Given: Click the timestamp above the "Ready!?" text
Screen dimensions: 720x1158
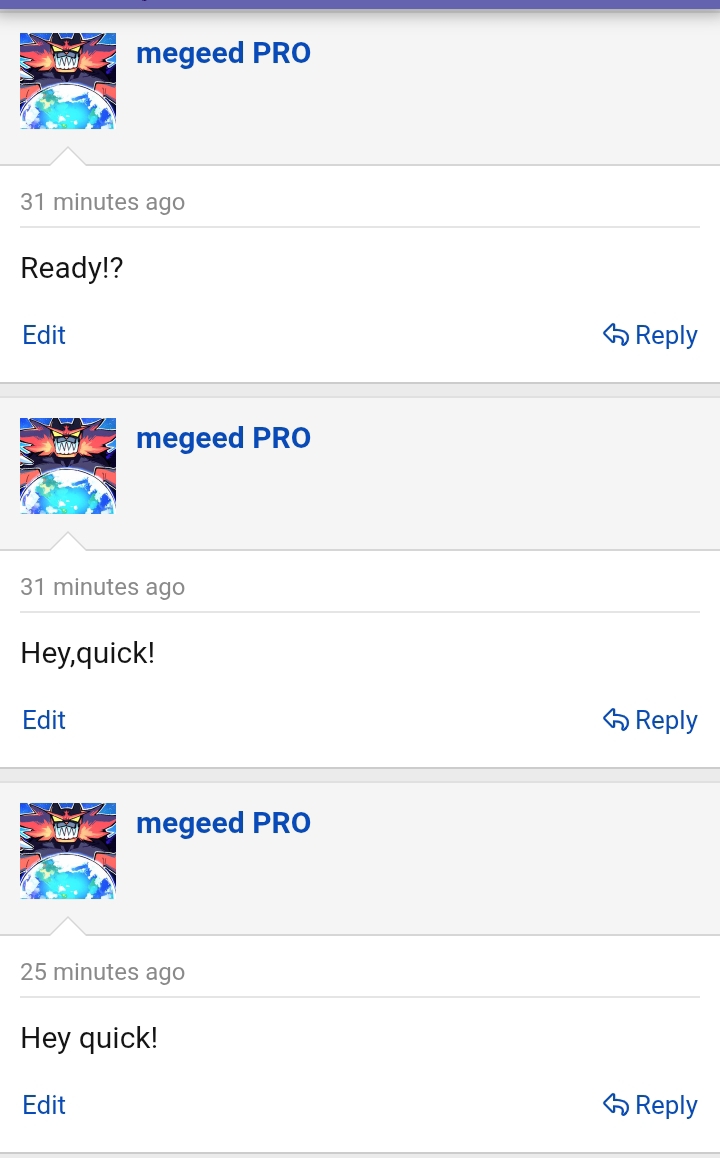Looking at the screenshot, I should [x=103, y=202].
